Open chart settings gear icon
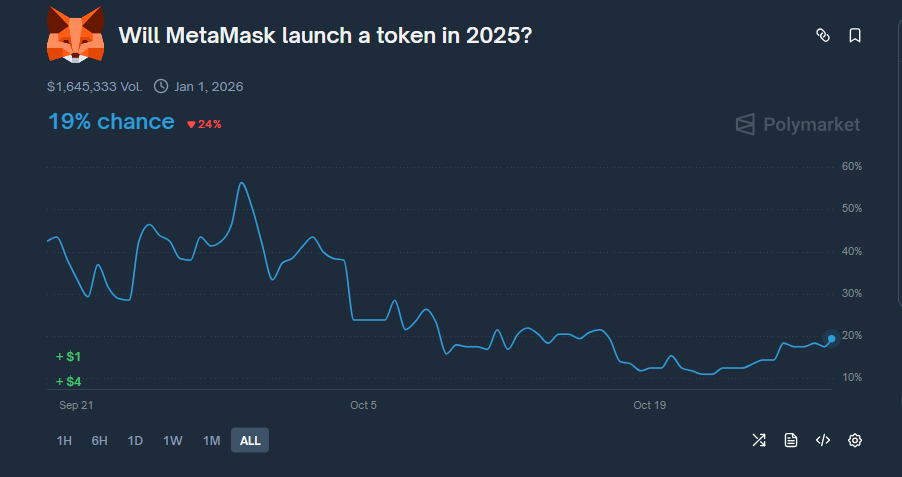The height and width of the screenshot is (477, 902). (x=855, y=440)
